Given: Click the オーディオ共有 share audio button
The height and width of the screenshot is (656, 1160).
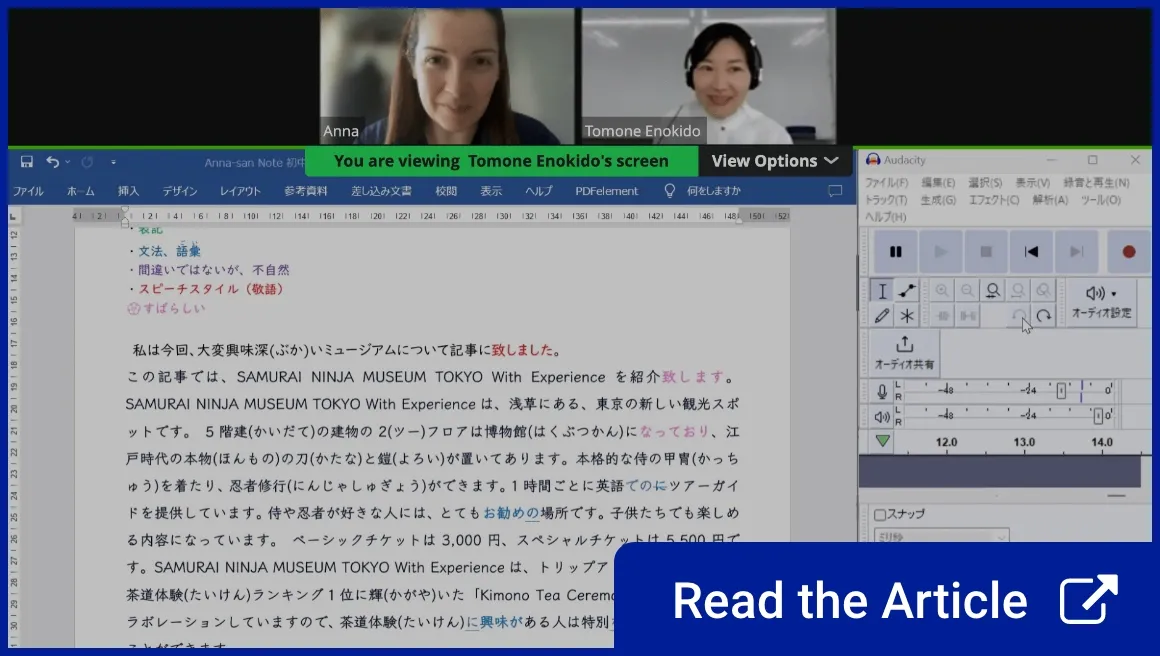Looking at the screenshot, I should pyautogui.click(x=904, y=353).
